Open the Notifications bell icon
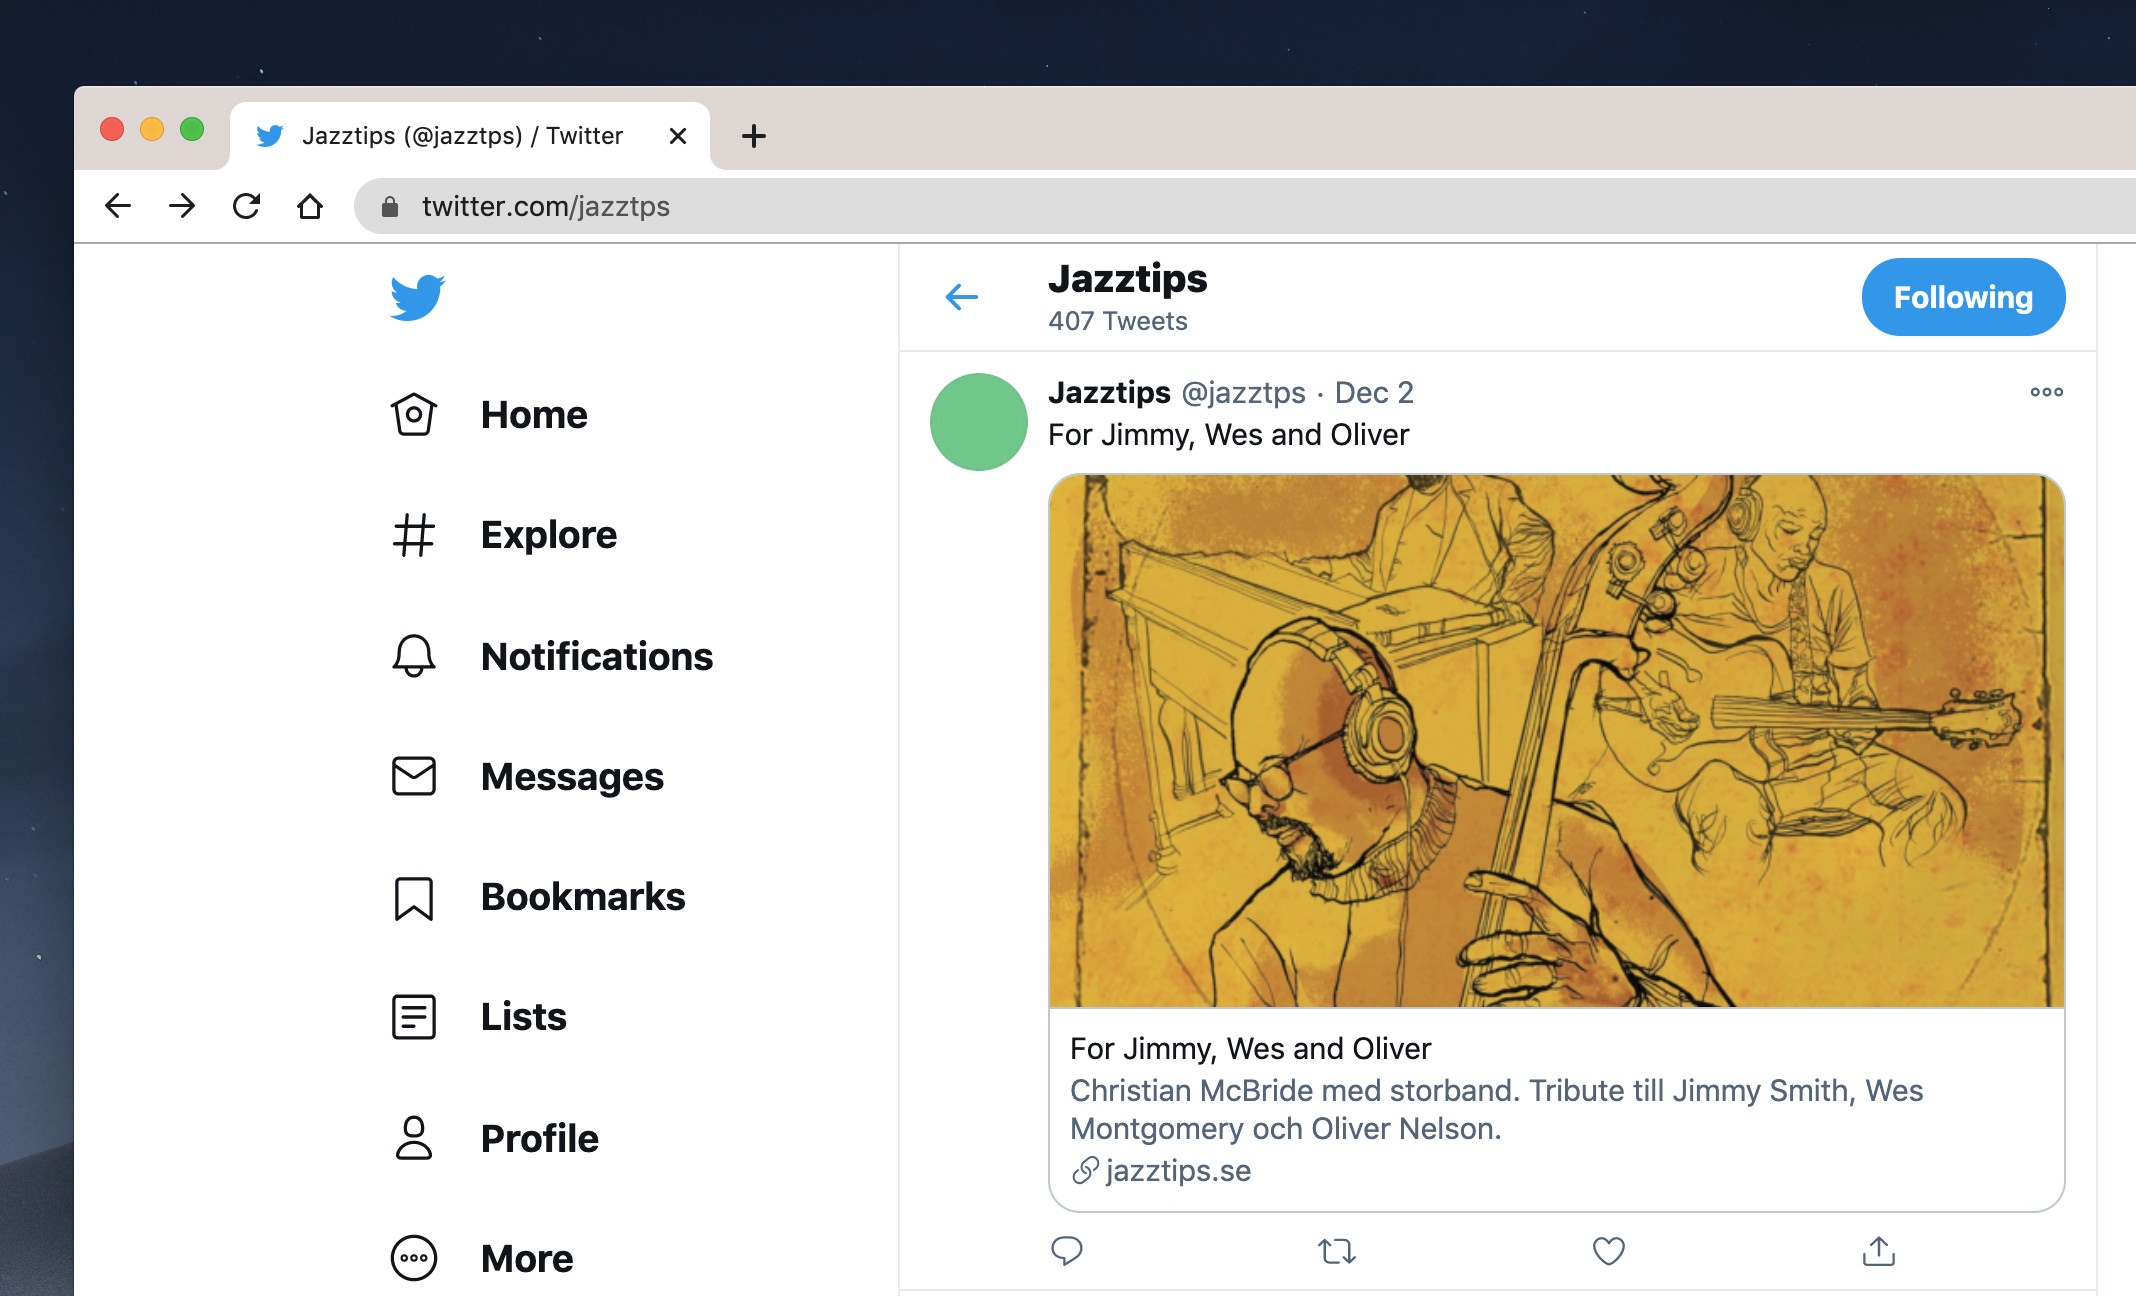Screen dimensions: 2136x1296 (413, 656)
